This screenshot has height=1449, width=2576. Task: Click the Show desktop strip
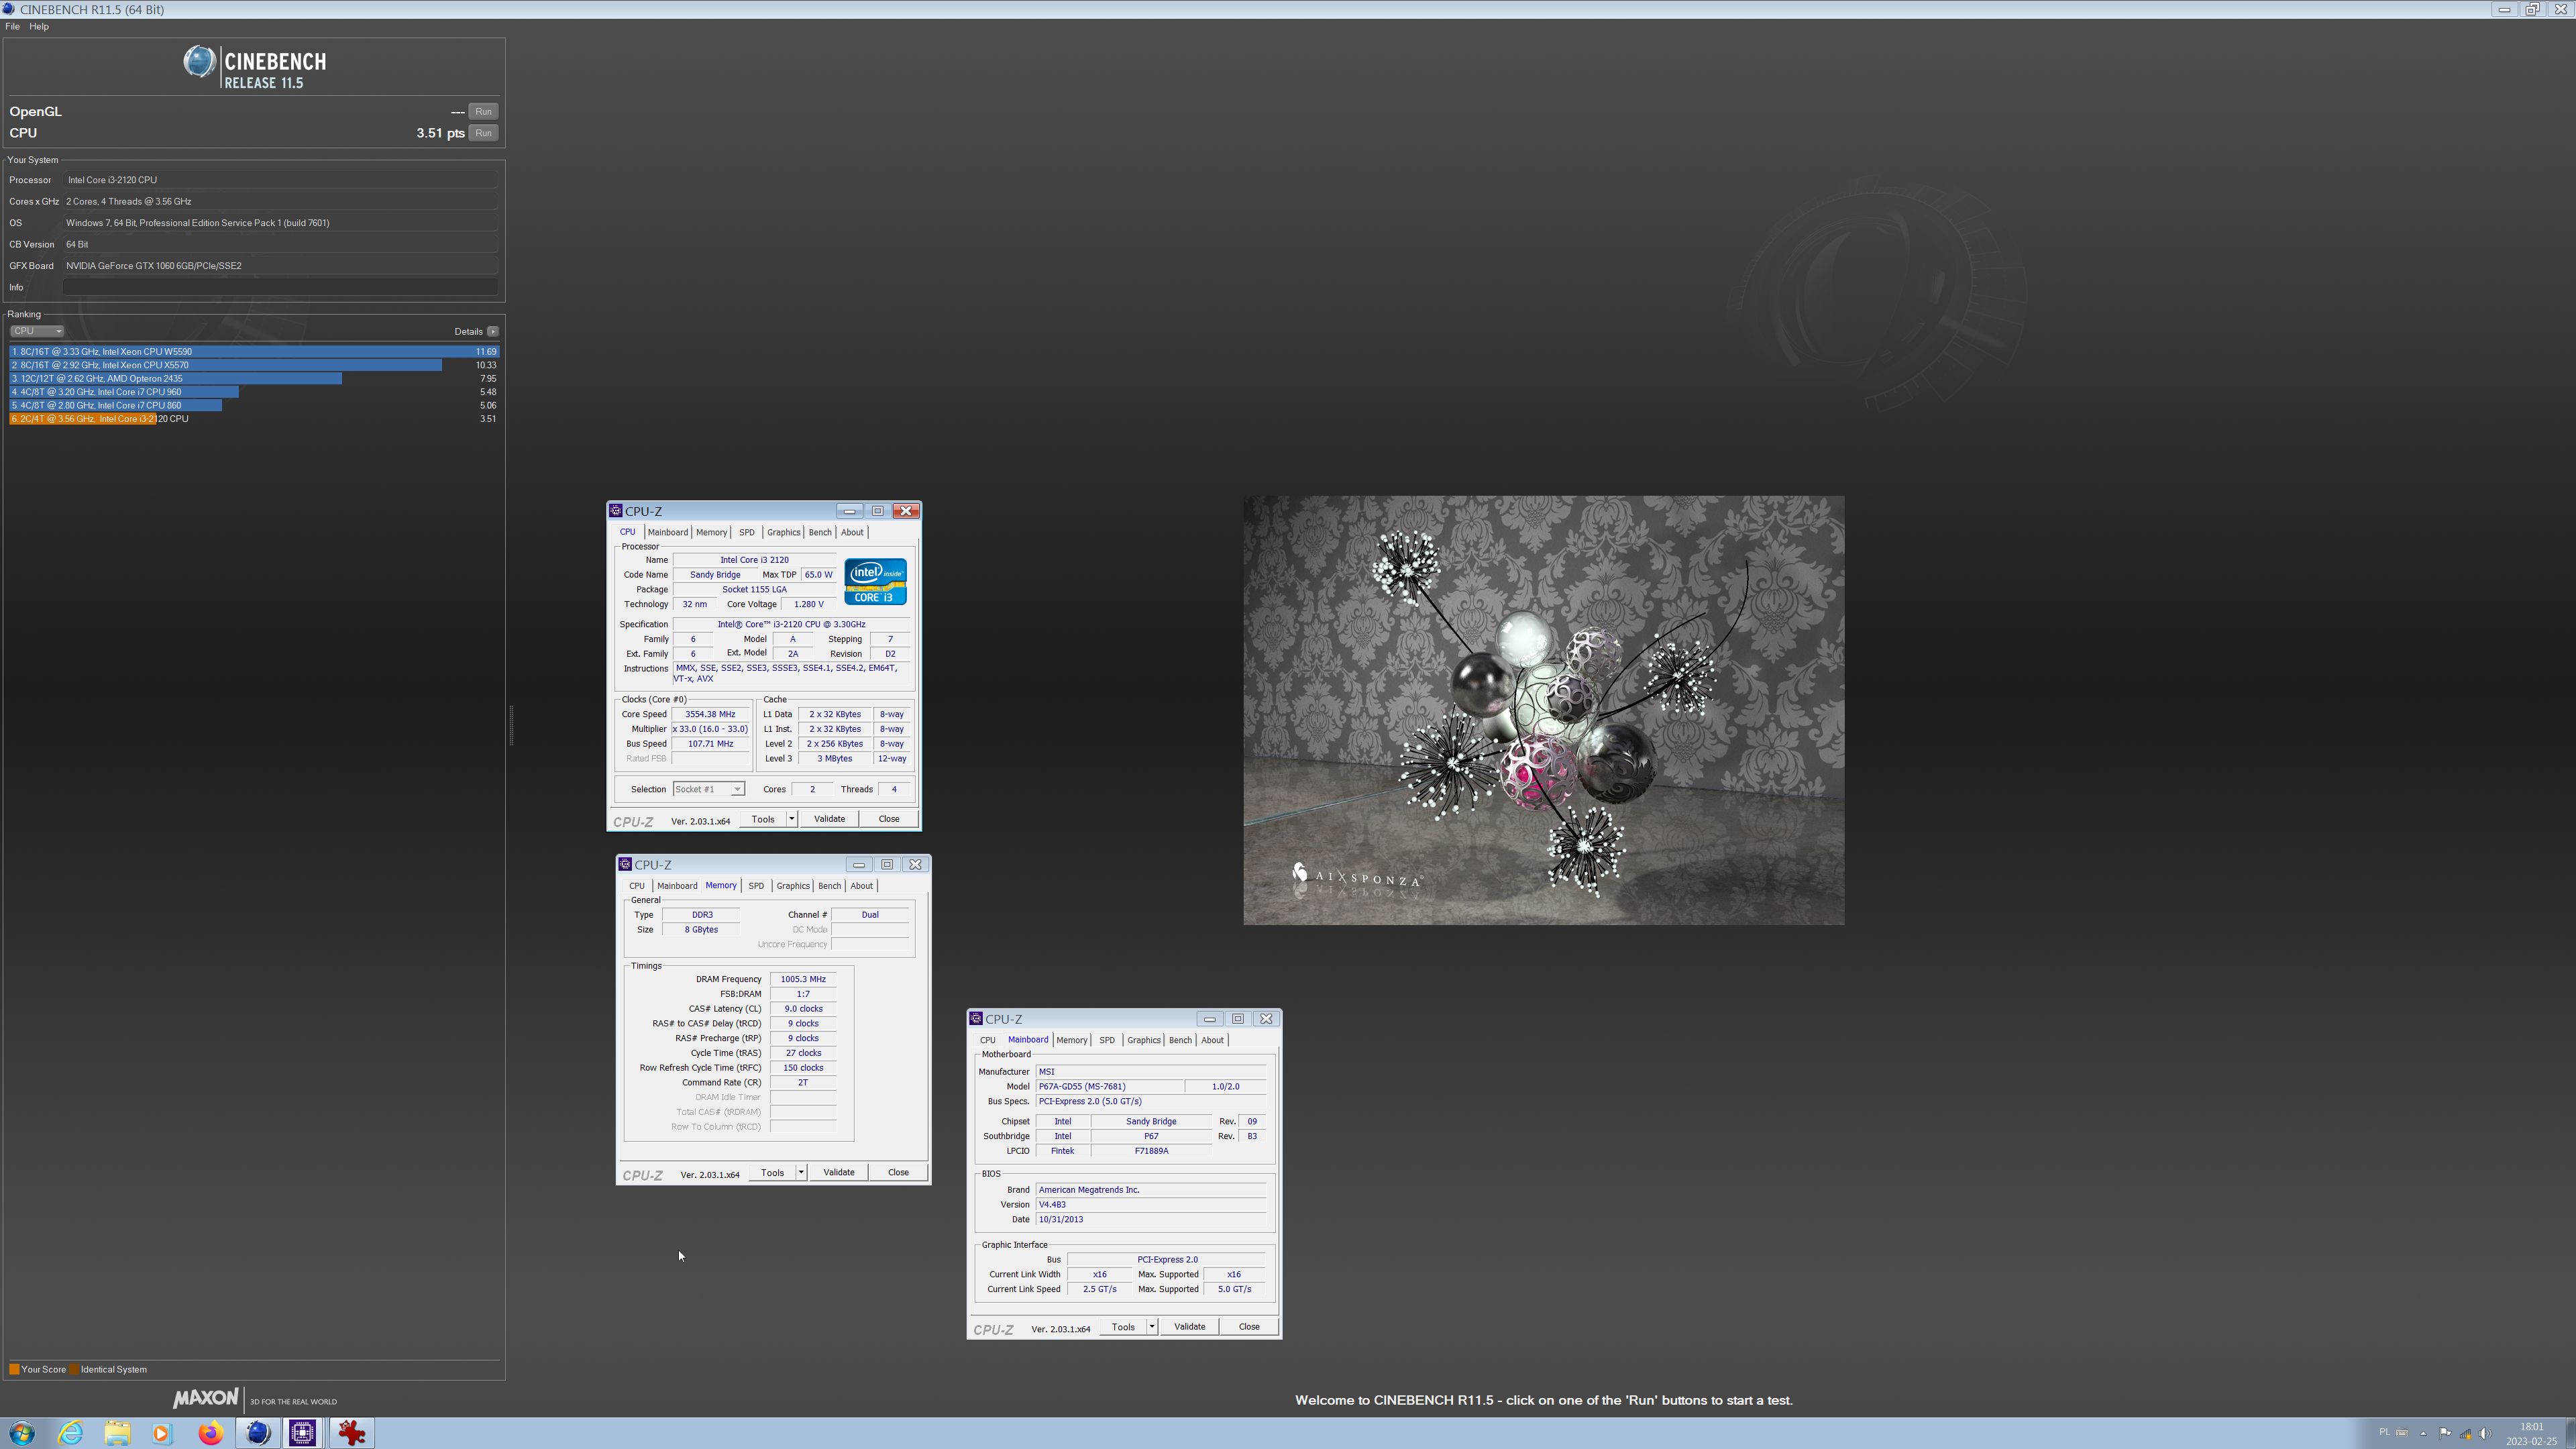point(2571,1433)
